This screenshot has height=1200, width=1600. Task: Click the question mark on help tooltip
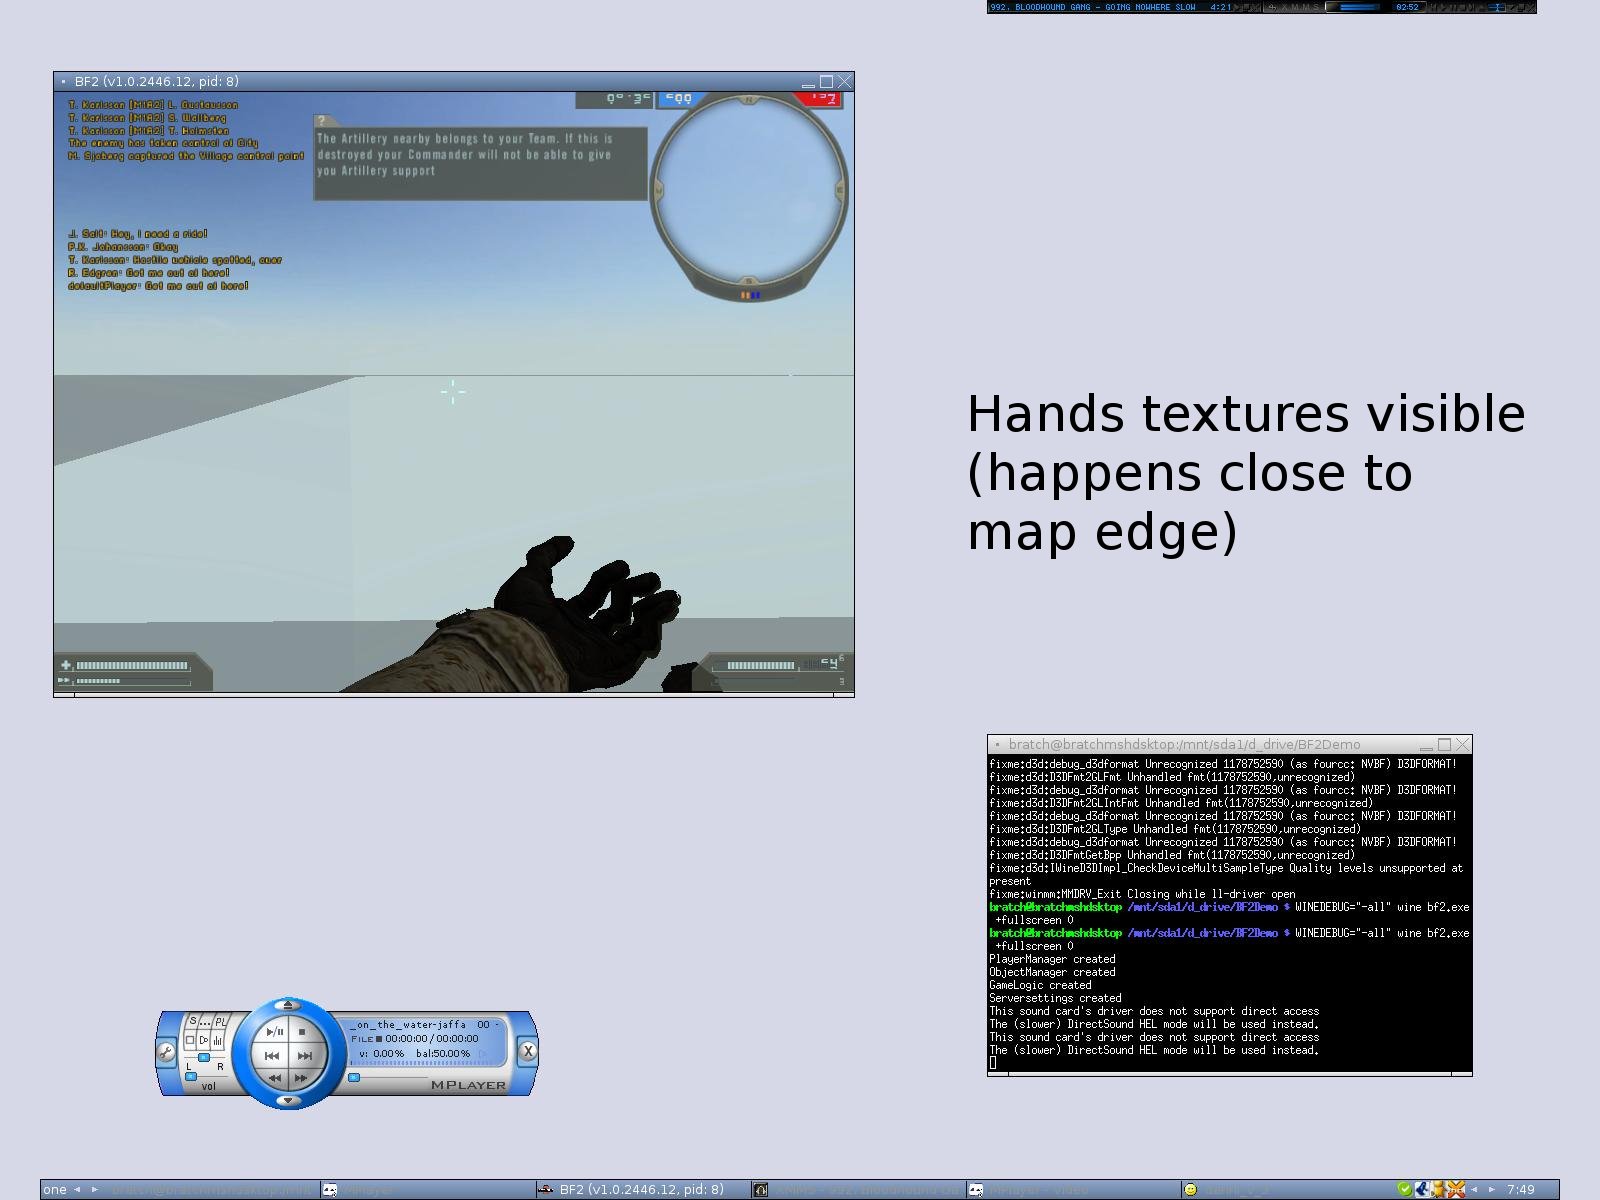click(321, 121)
